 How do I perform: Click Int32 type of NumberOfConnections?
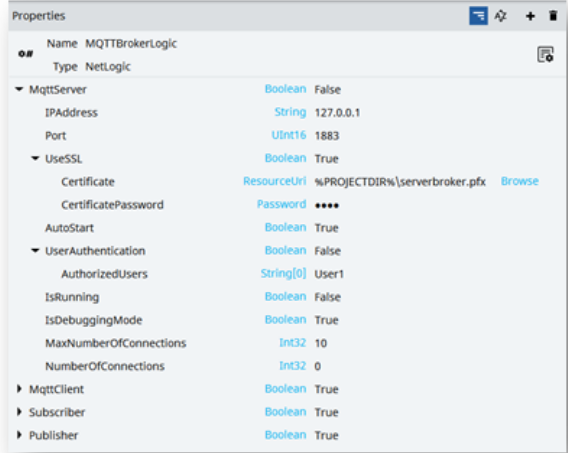click(292, 366)
